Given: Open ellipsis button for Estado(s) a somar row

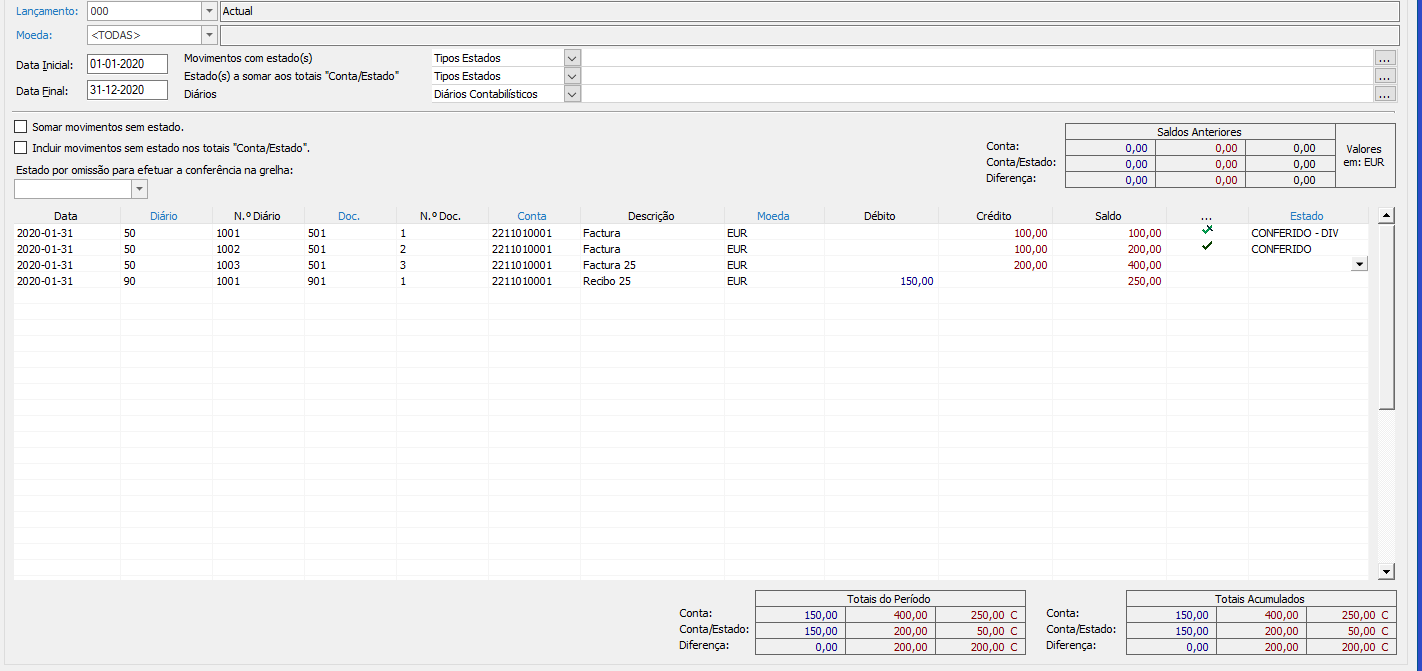Looking at the screenshot, I should tap(1385, 76).
